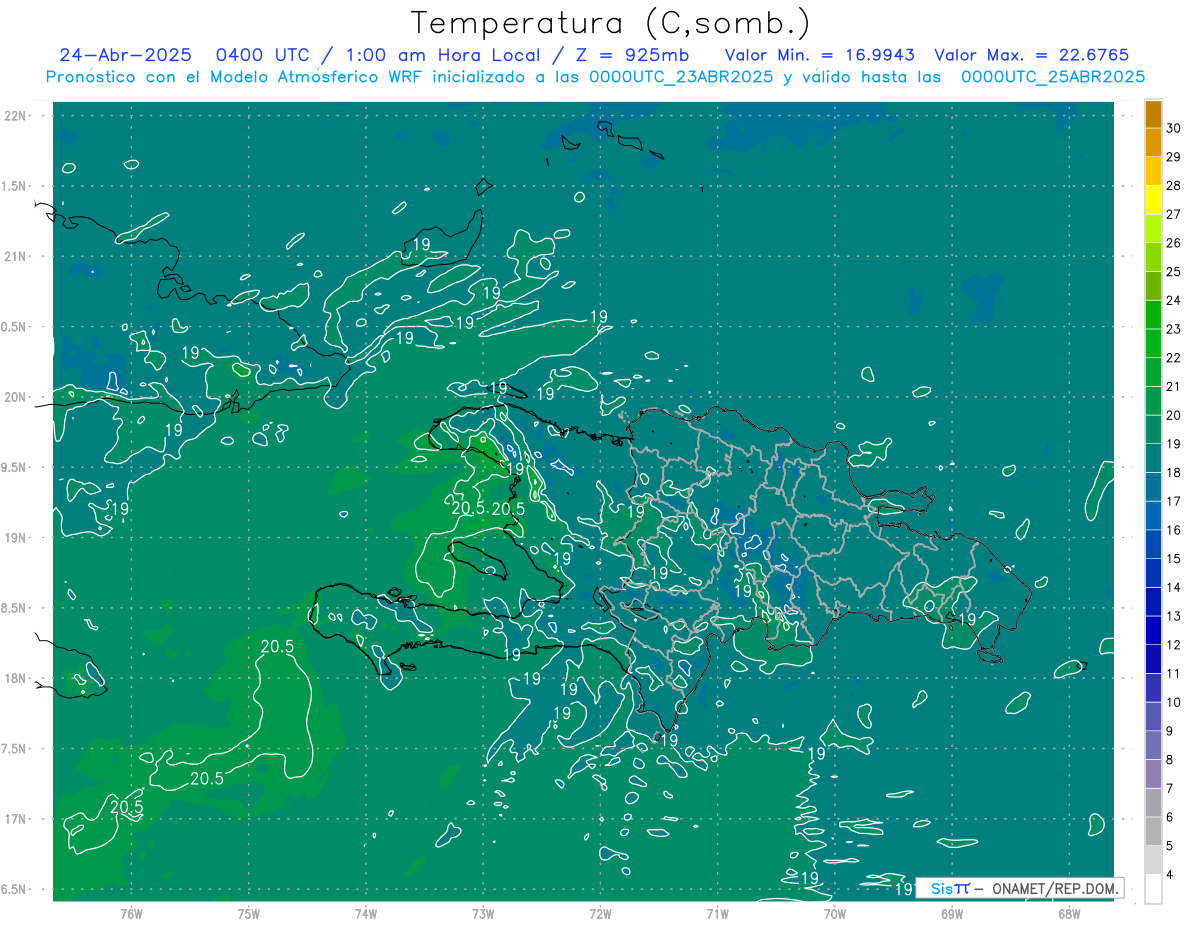
Task: Click the '20' color scale label
Action: 1173,415
